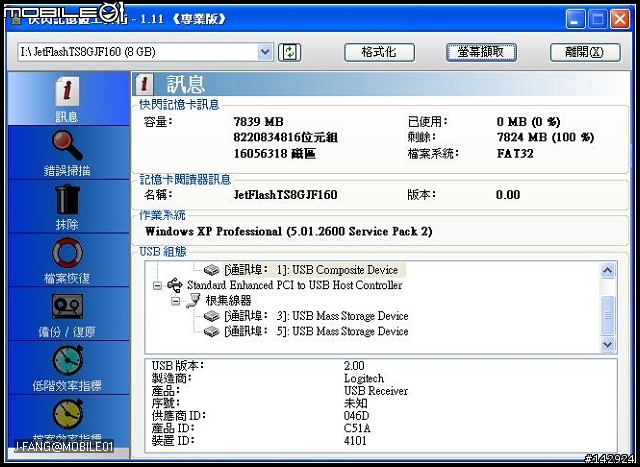Click the USB tree scrollbar thumb

pos(608,315)
